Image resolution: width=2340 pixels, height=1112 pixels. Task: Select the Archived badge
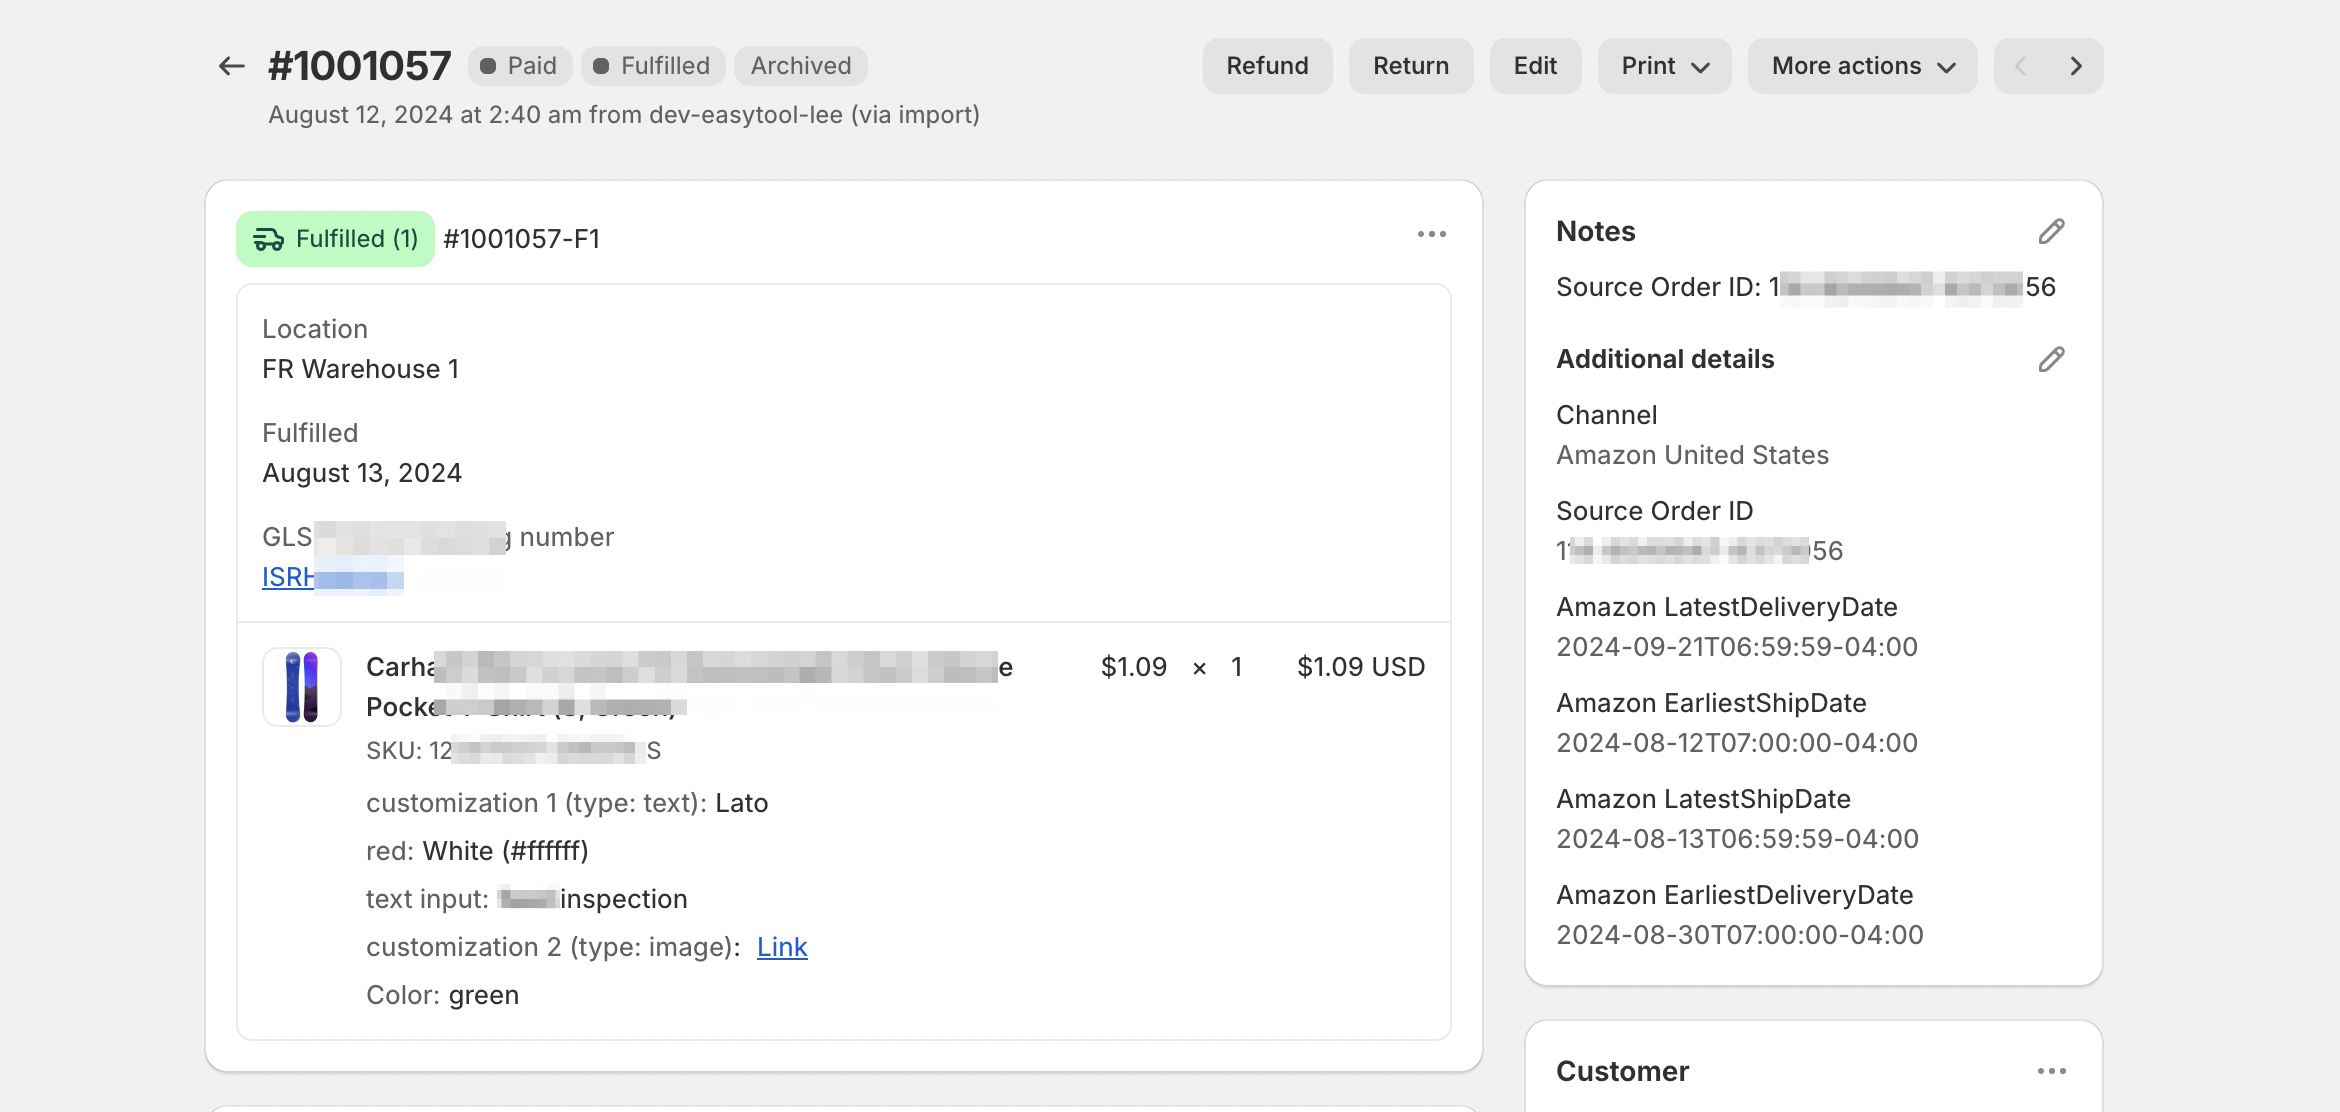tap(800, 65)
